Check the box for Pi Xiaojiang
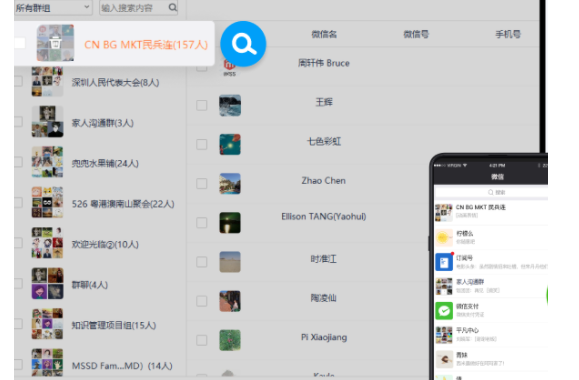The width and height of the screenshot is (579, 380). [202, 340]
